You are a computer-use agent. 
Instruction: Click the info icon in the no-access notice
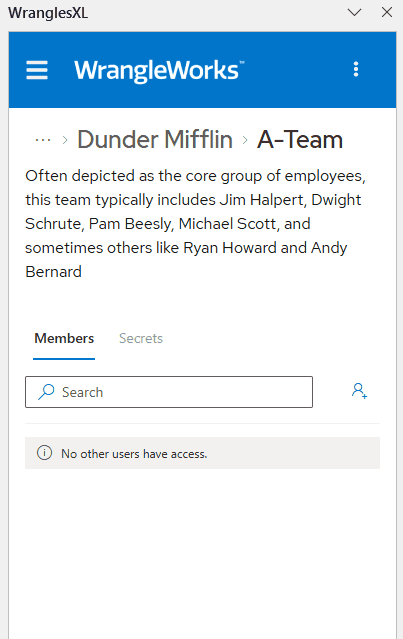tap(44, 453)
